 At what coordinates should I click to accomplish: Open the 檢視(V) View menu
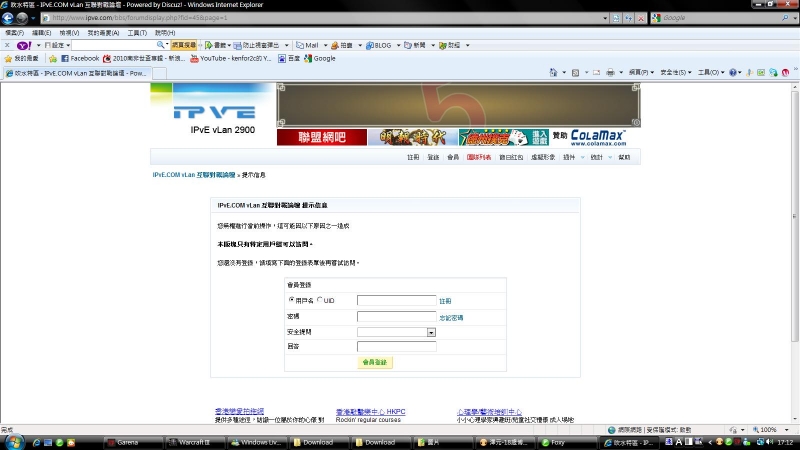point(69,33)
